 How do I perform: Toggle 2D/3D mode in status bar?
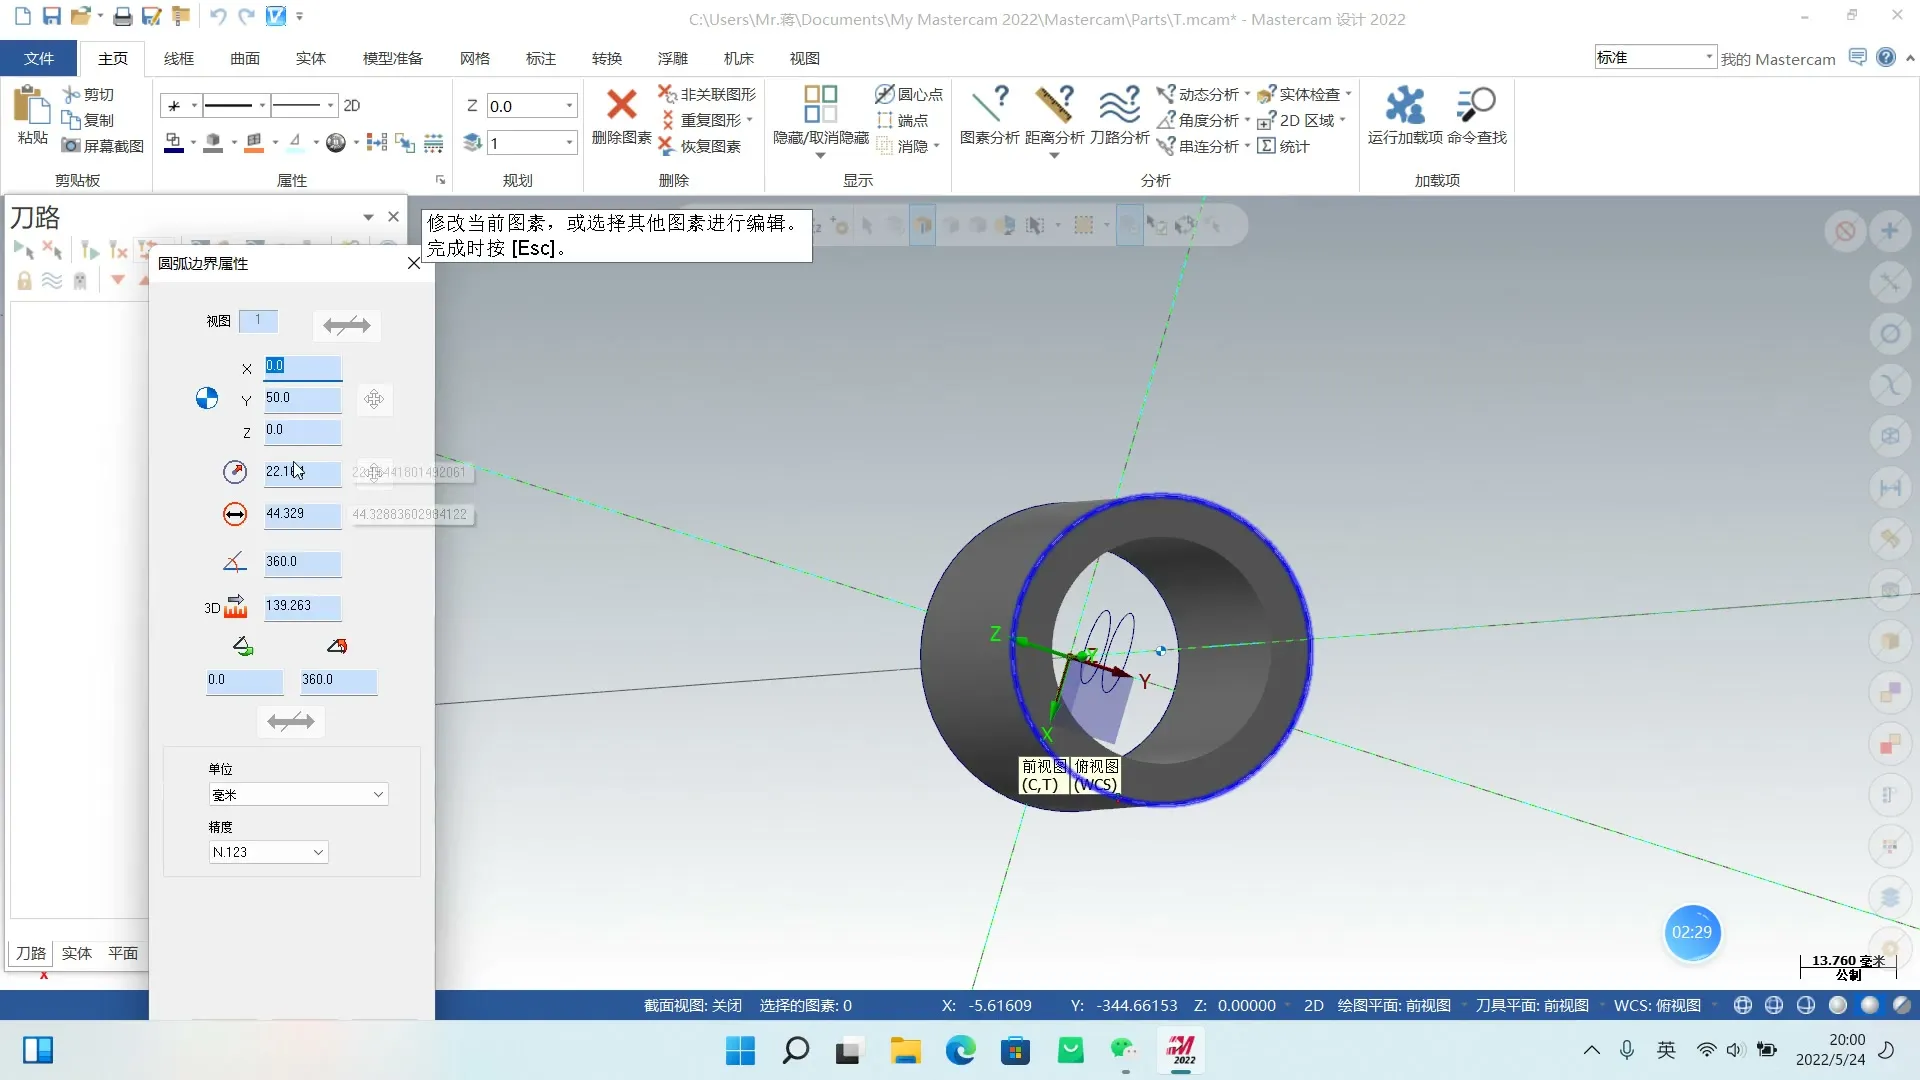[1313, 1006]
